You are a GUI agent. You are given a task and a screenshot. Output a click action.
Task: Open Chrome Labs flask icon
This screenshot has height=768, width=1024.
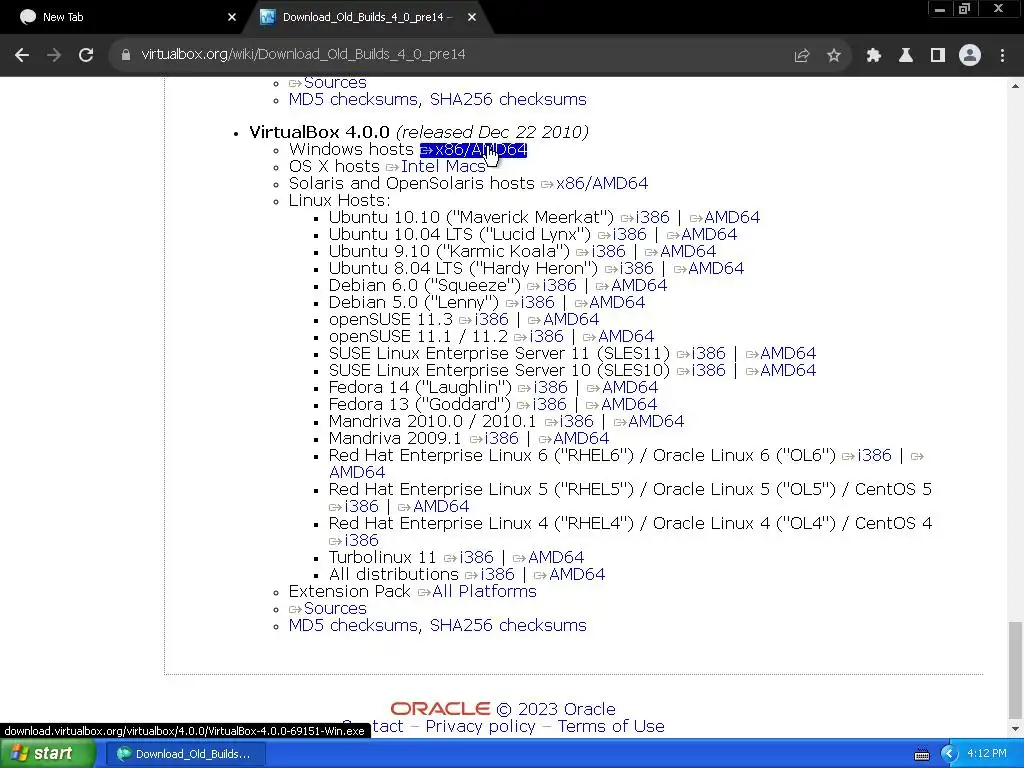[x=906, y=55]
